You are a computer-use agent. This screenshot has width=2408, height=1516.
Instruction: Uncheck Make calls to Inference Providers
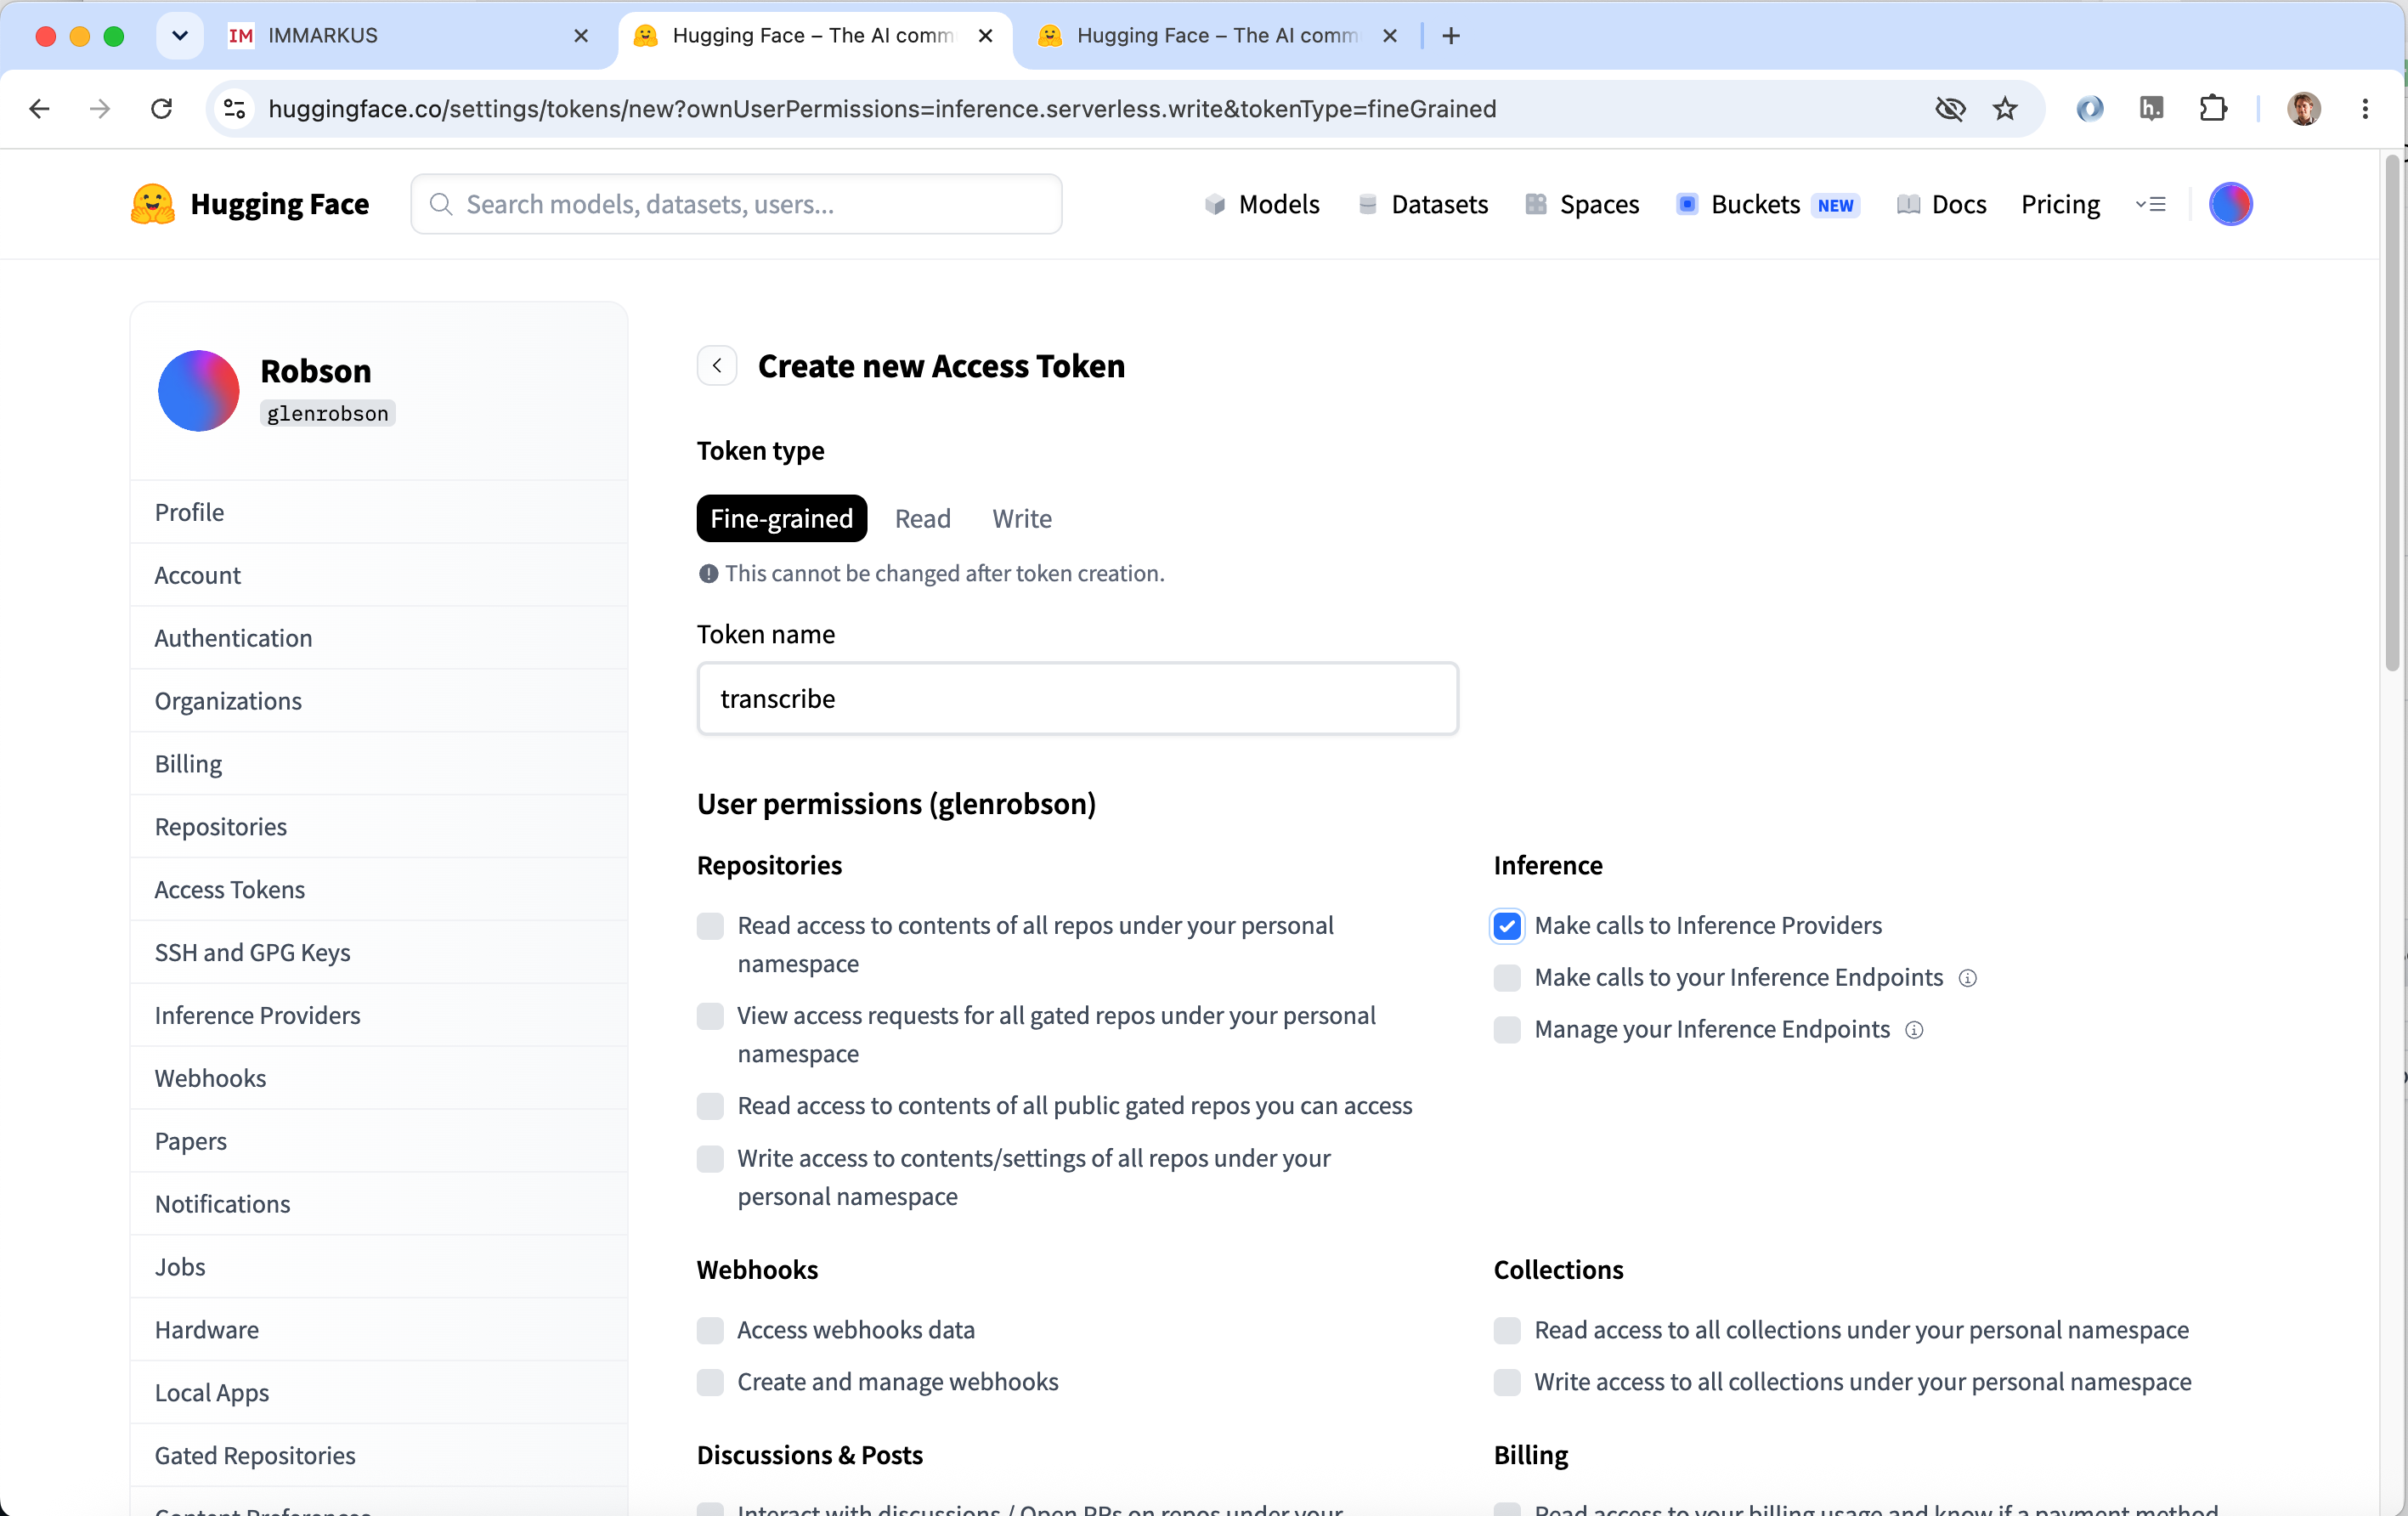1507,926
